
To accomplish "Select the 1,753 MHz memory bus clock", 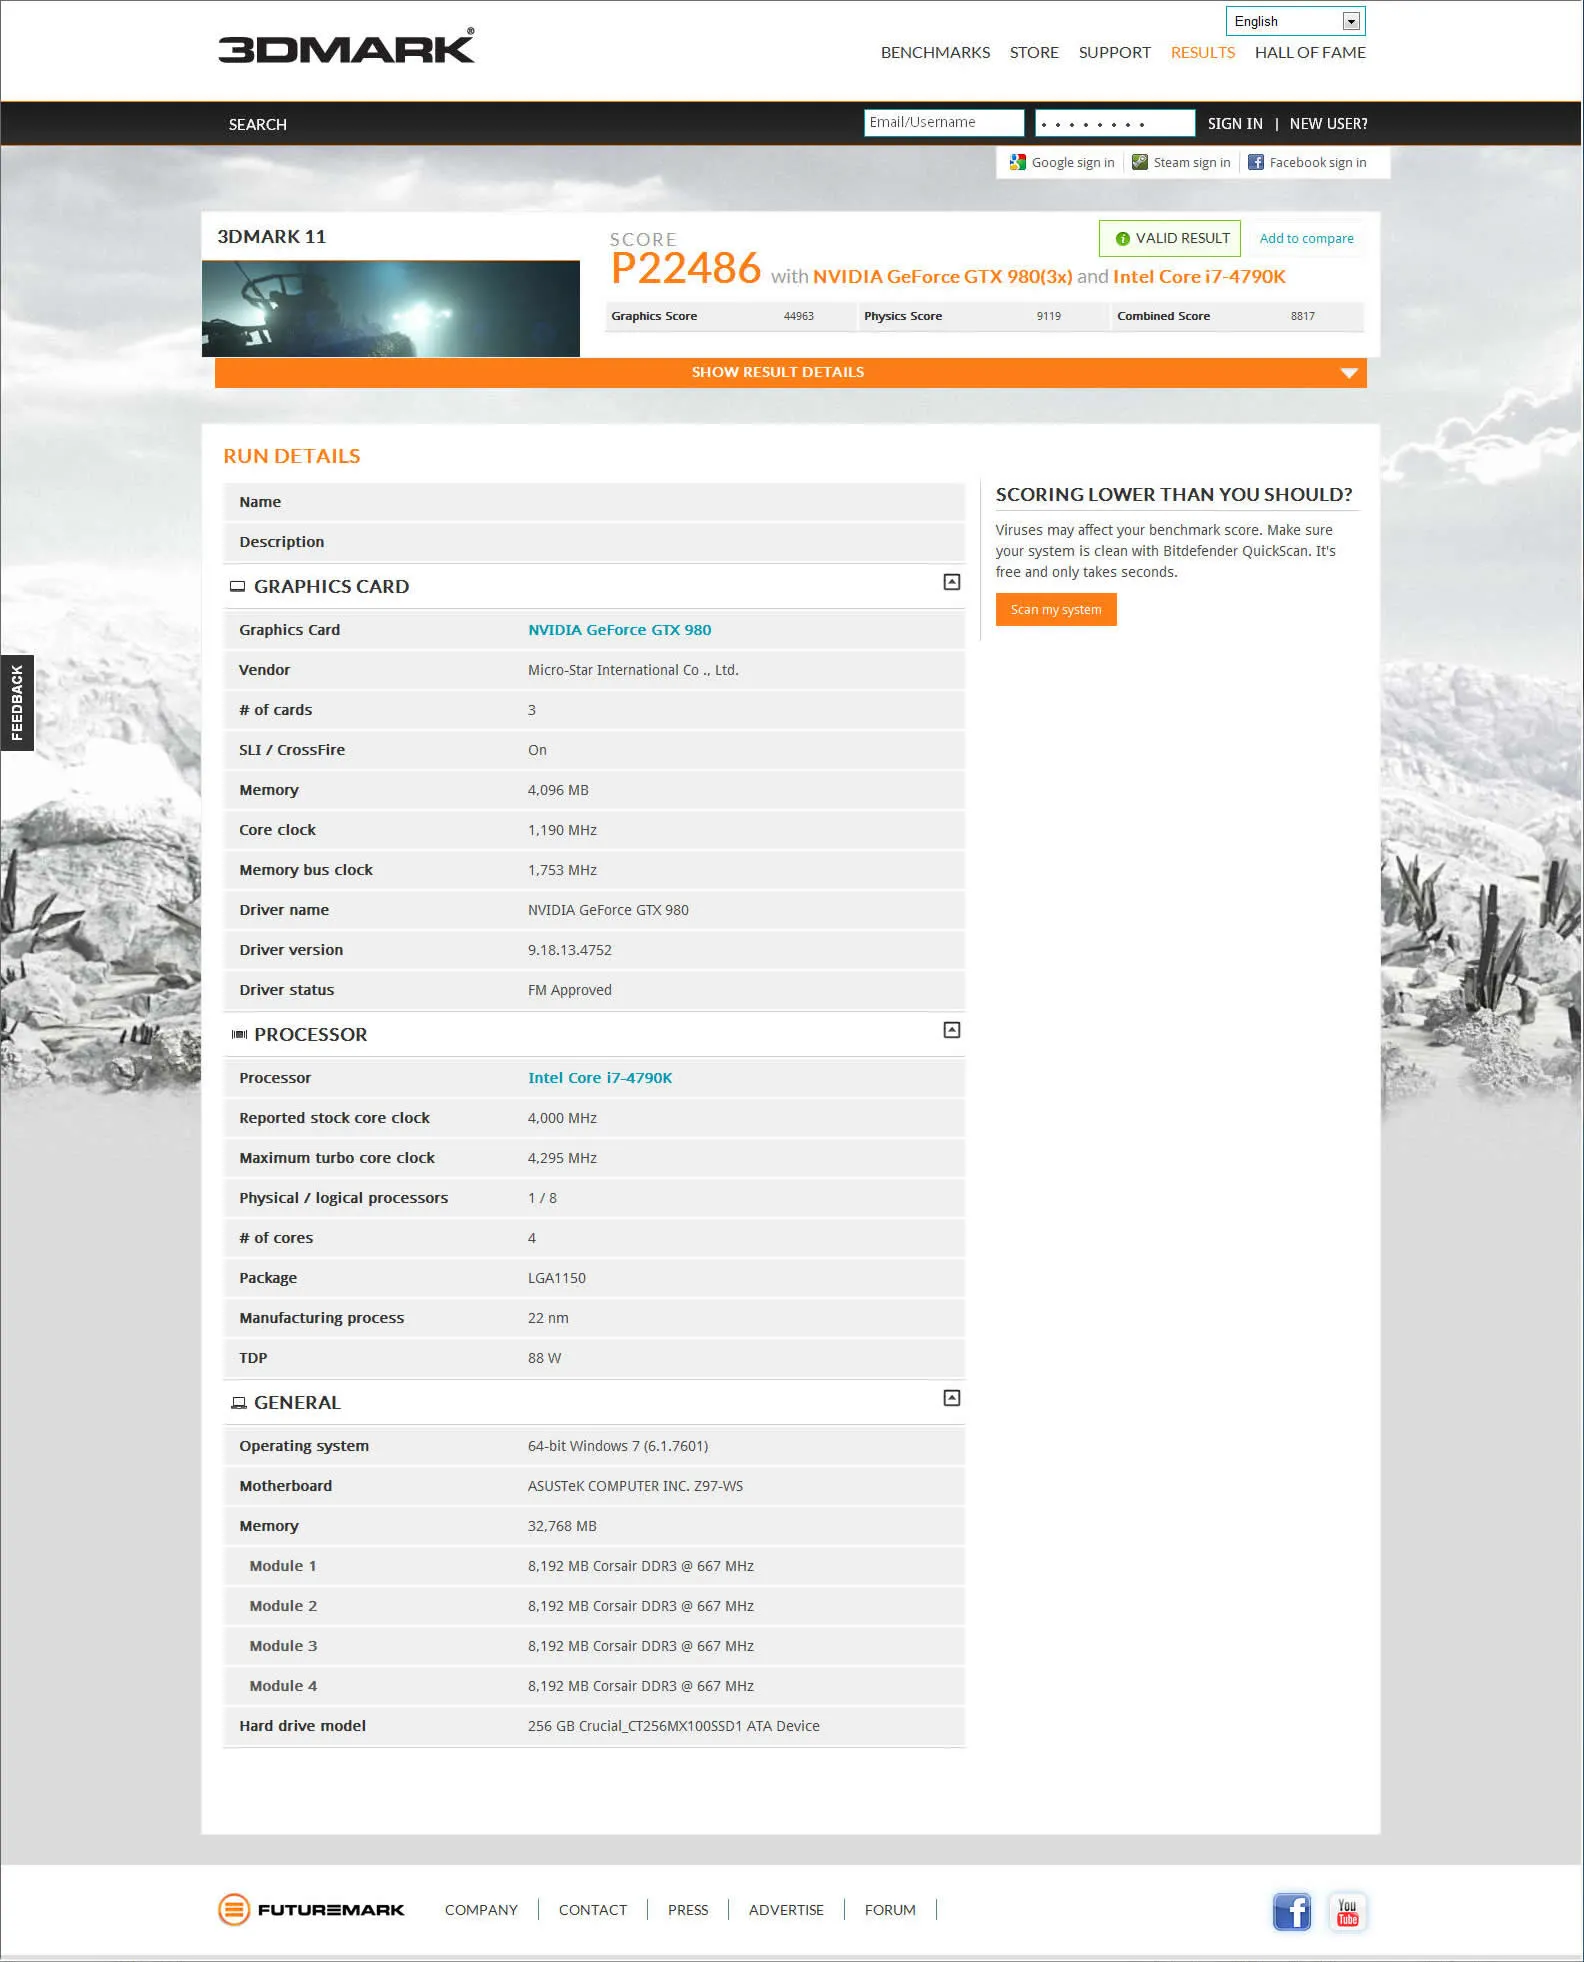I will coord(562,870).
